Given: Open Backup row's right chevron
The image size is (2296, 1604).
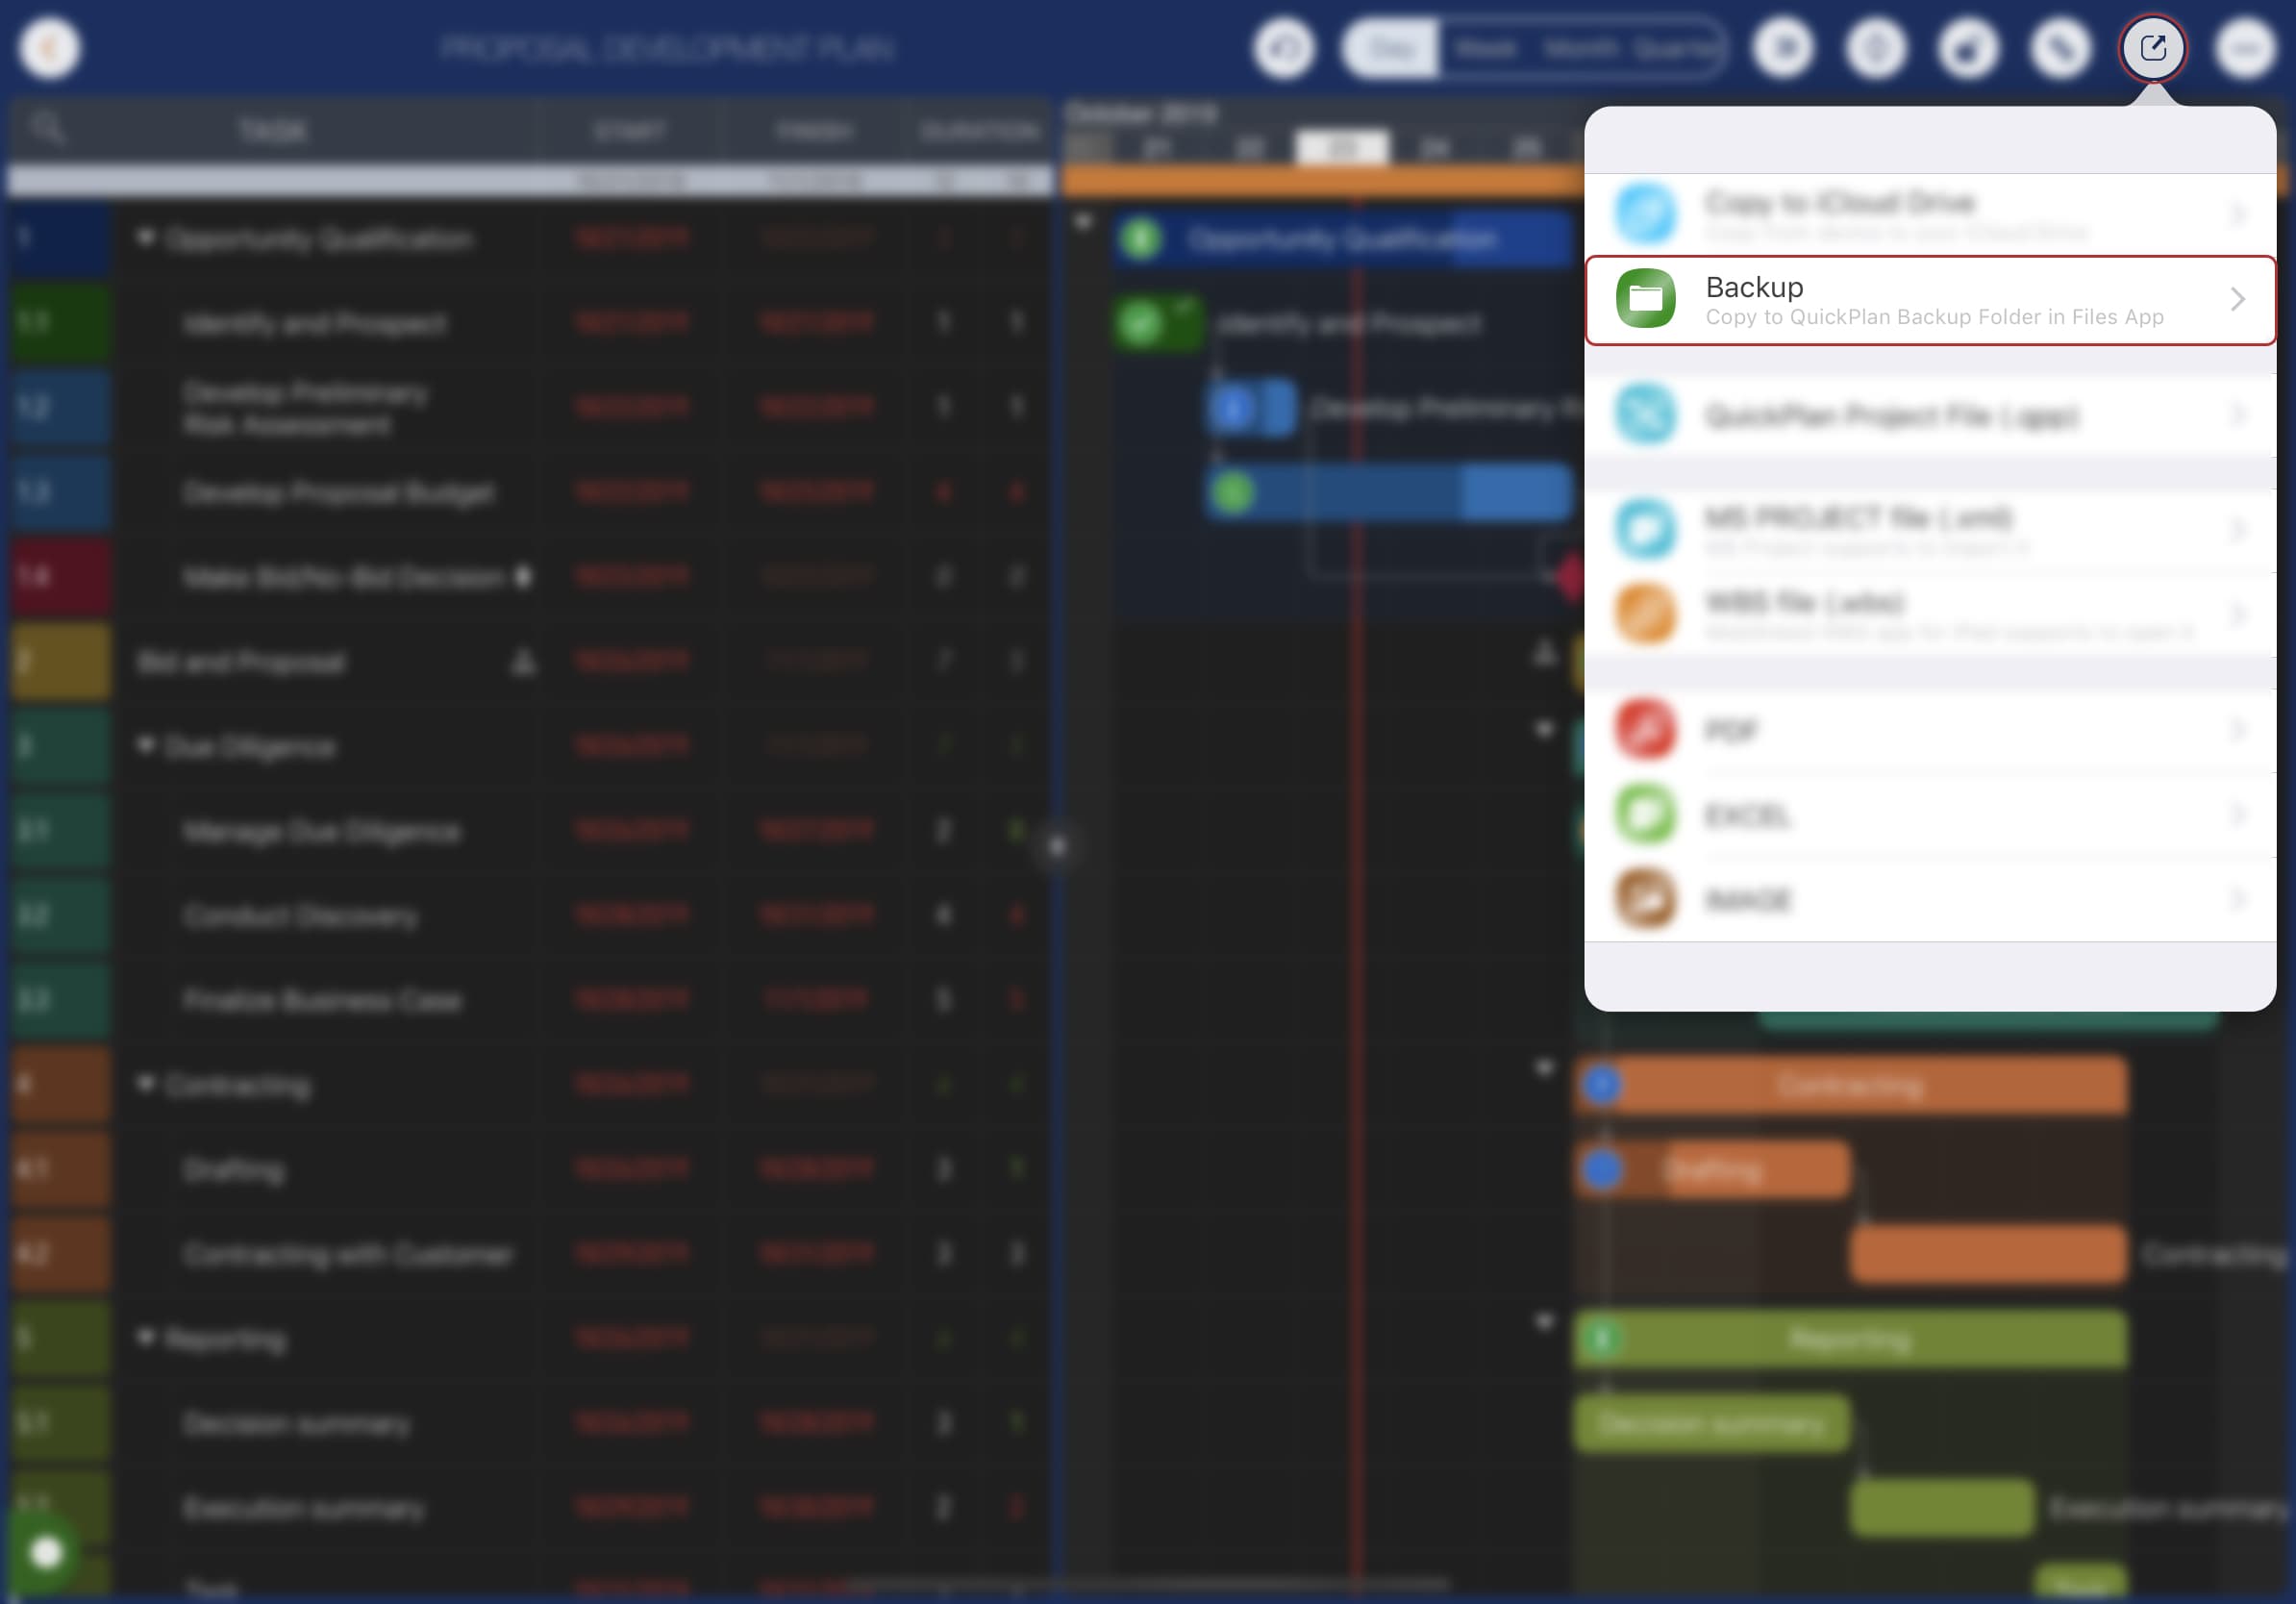Looking at the screenshot, I should (x=2237, y=299).
